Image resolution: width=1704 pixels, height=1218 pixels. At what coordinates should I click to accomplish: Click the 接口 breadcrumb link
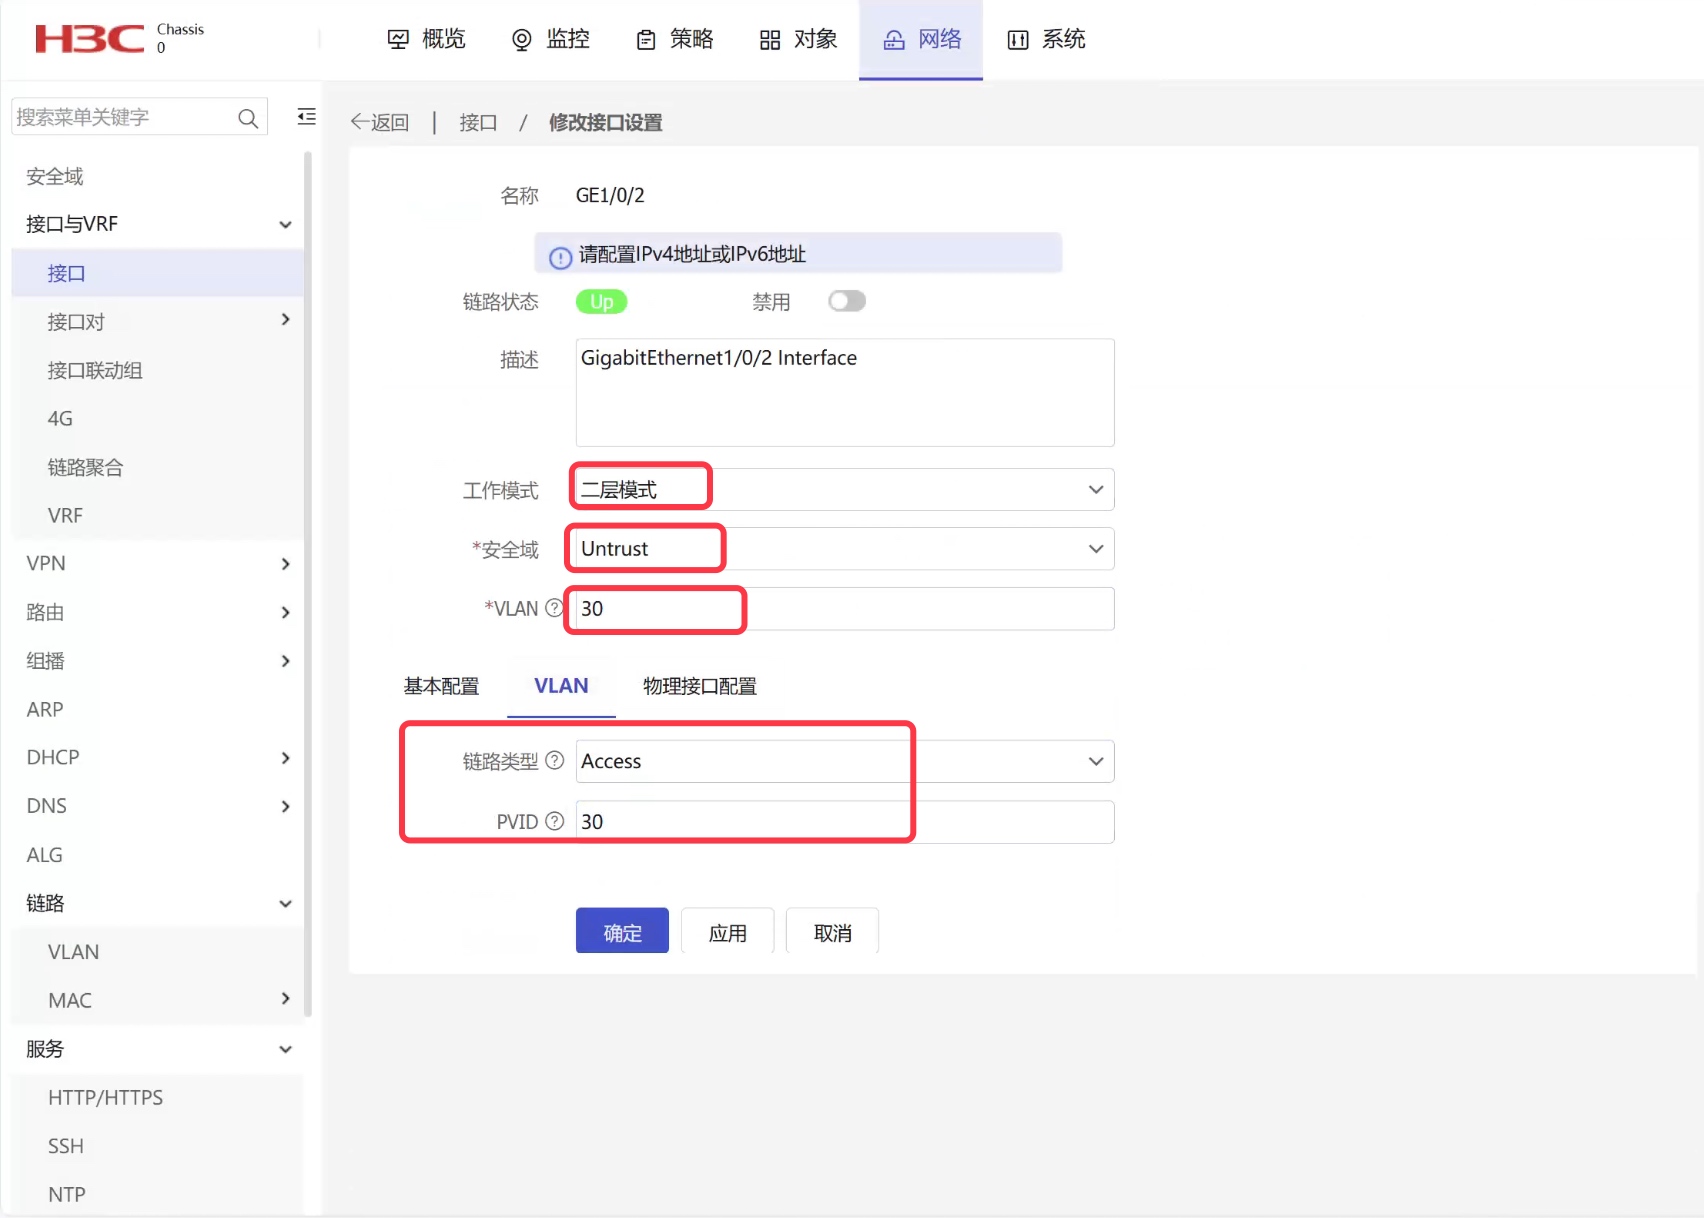click(478, 122)
